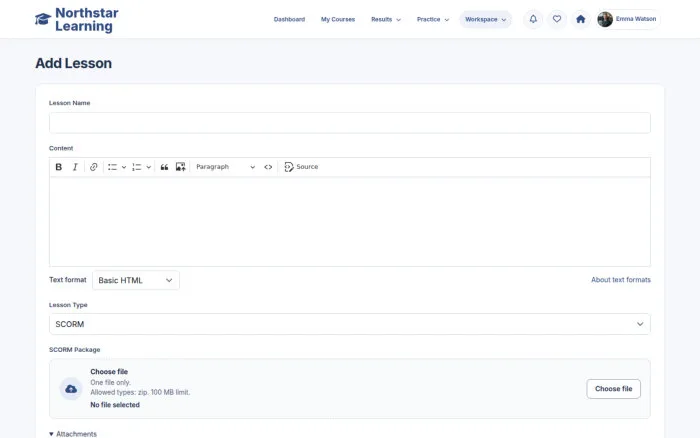Viewport: 700px width, 438px height.
Task: Open the Paragraph heading dropdown
Action: pyautogui.click(x=225, y=167)
